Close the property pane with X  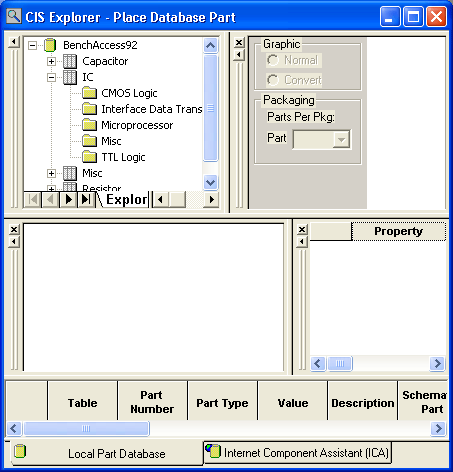[302, 229]
